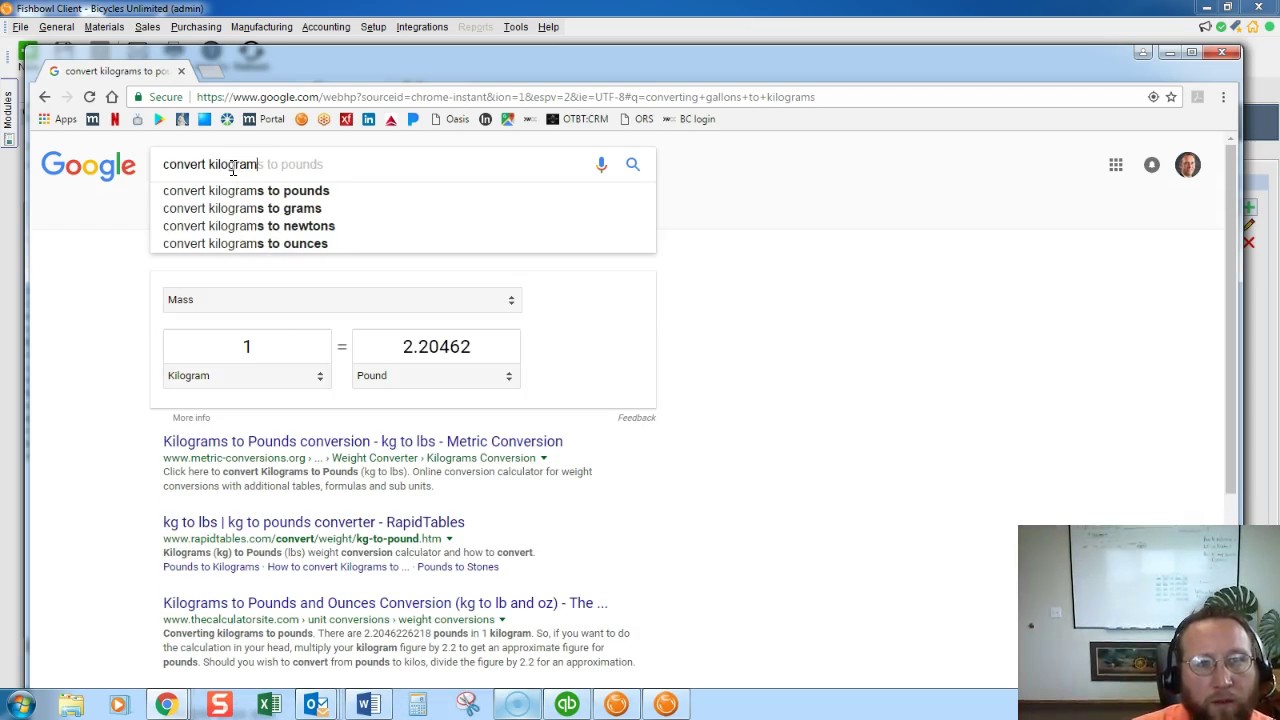Image resolution: width=1280 pixels, height=720 pixels.
Task: Open Word from the taskbar
Action: (x=368, y=704)
